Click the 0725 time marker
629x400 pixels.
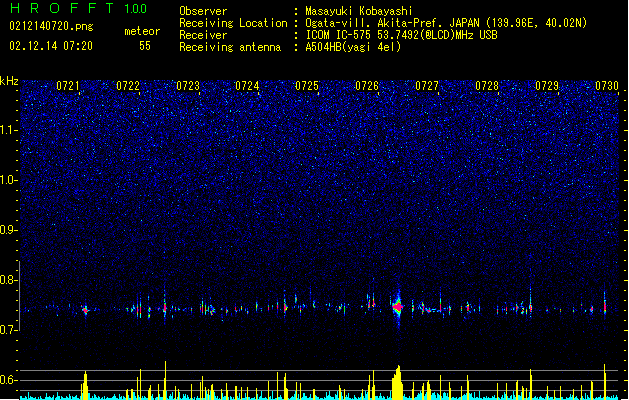pyautogui.click(x=307, y=86)
